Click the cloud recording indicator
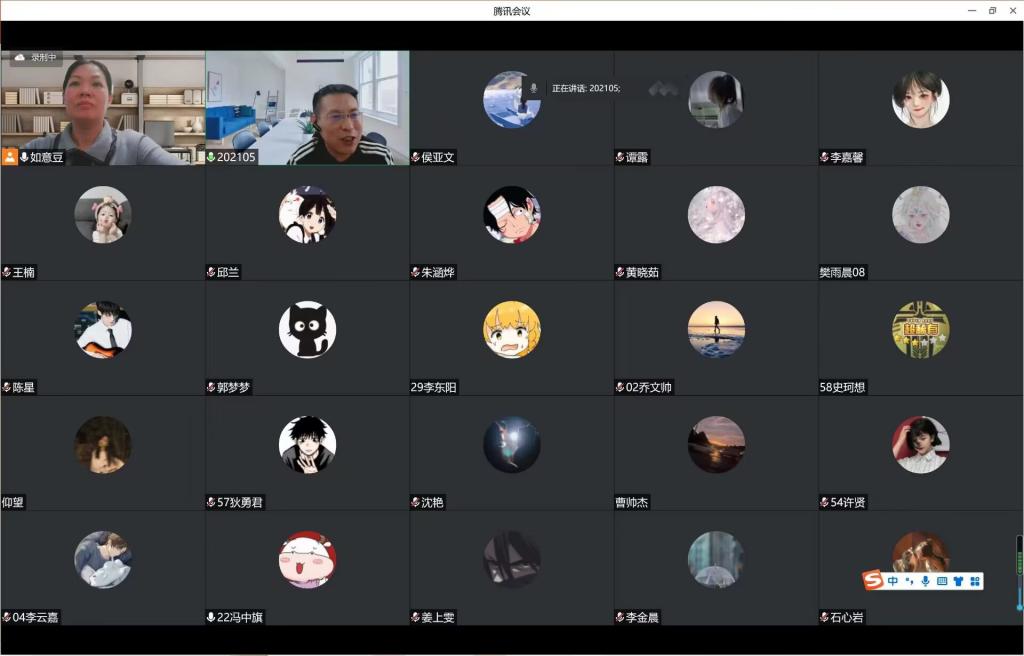The width and height of the screenshot is (1024, 656). coord(36,58)
